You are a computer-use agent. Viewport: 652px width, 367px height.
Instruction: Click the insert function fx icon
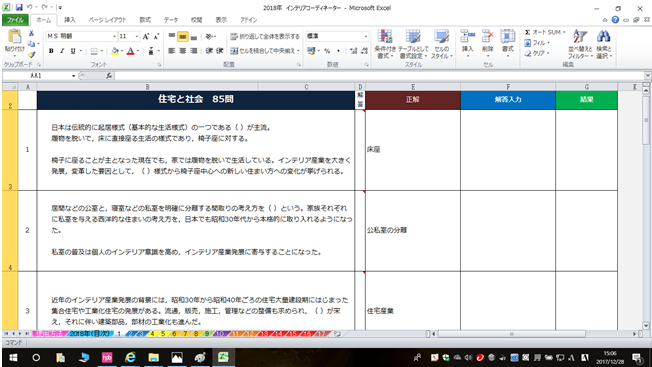pos(109,76)
